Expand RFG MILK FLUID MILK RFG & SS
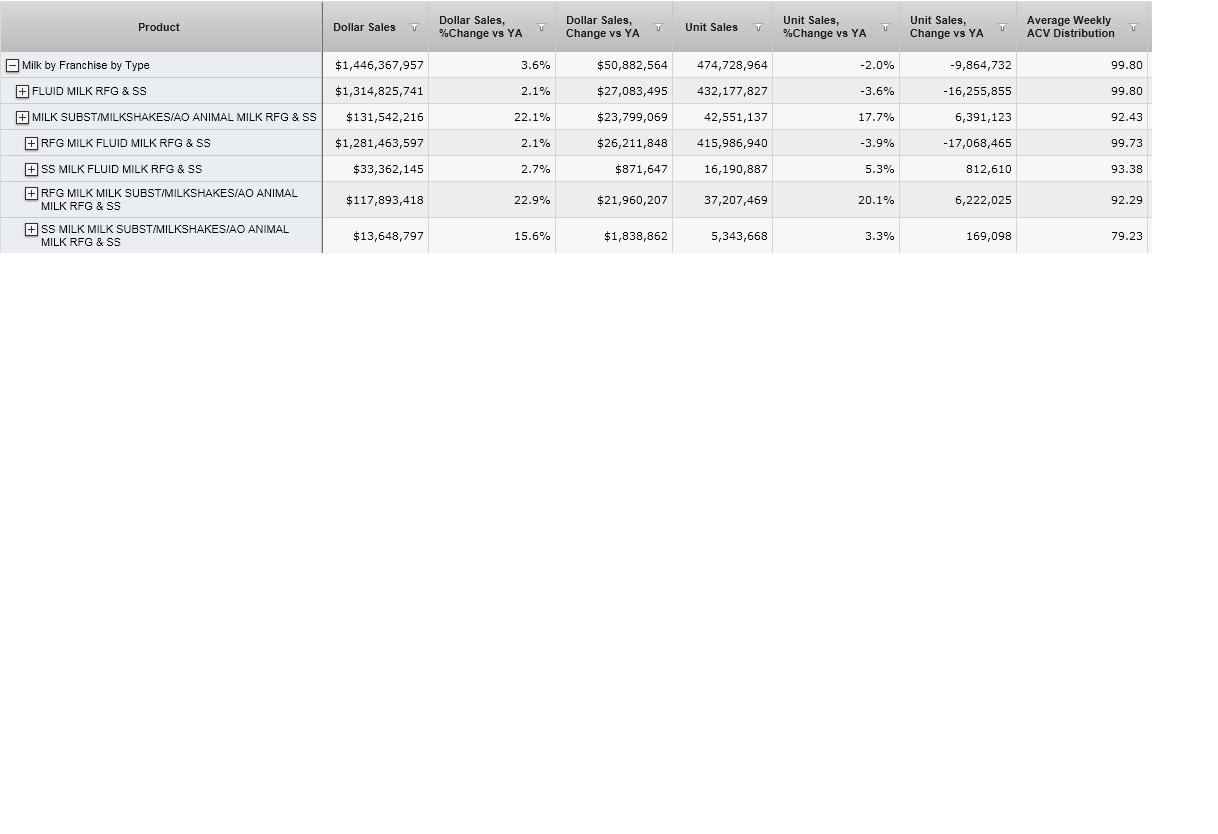This screenshot has height=834, width=1218. click(31, 143)
